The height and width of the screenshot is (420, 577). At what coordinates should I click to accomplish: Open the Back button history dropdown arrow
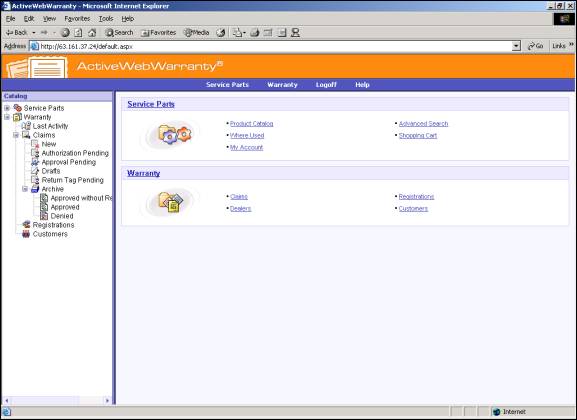[33, 33]
